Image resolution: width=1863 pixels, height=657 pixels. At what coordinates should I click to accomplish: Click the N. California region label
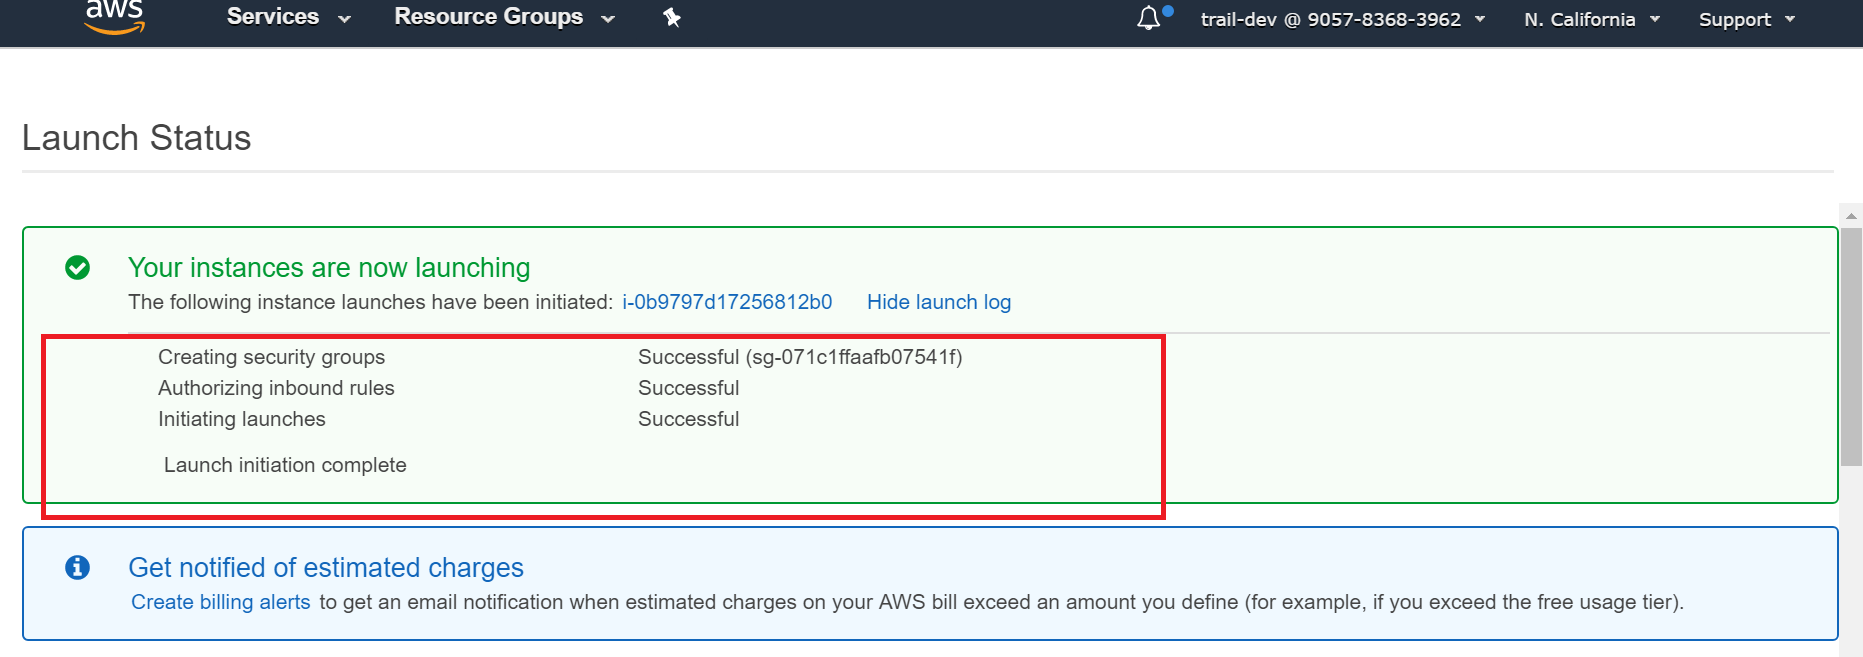1579,20
